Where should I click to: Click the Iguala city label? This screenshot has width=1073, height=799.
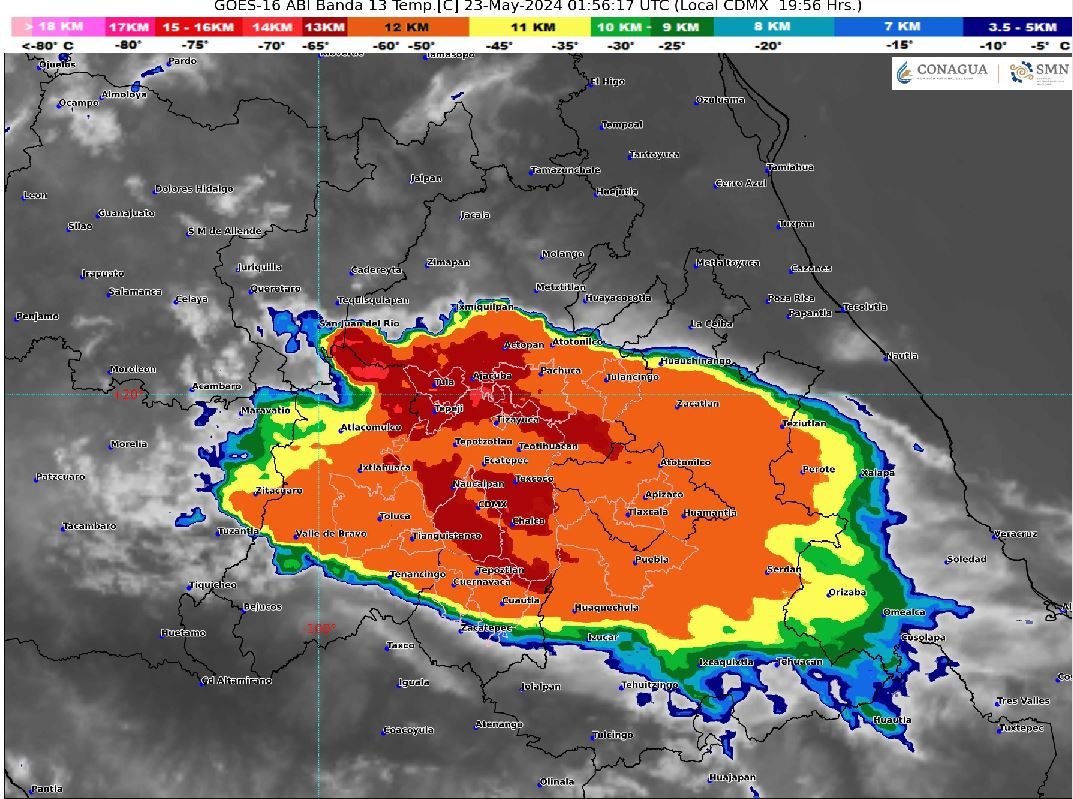click(414, 683)
